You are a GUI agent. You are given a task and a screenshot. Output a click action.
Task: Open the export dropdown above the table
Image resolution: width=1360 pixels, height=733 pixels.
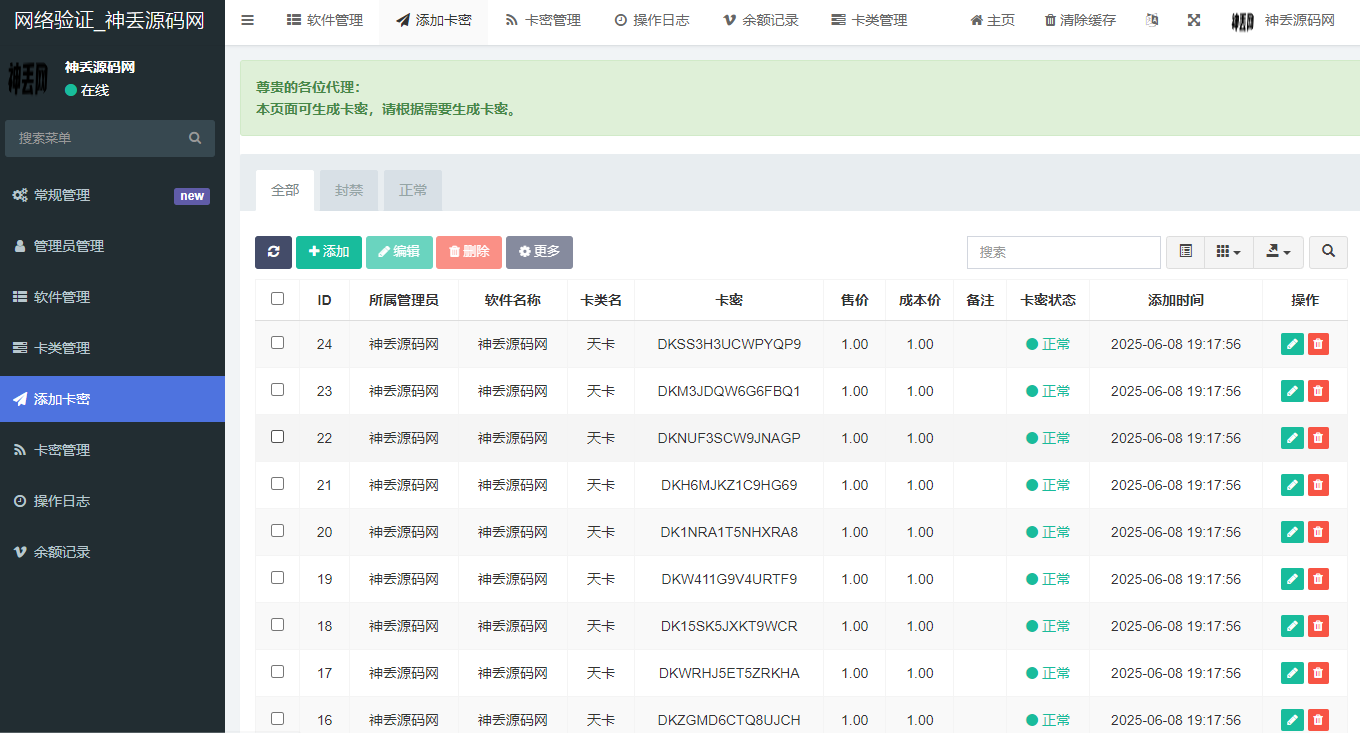coord(1277,252)
